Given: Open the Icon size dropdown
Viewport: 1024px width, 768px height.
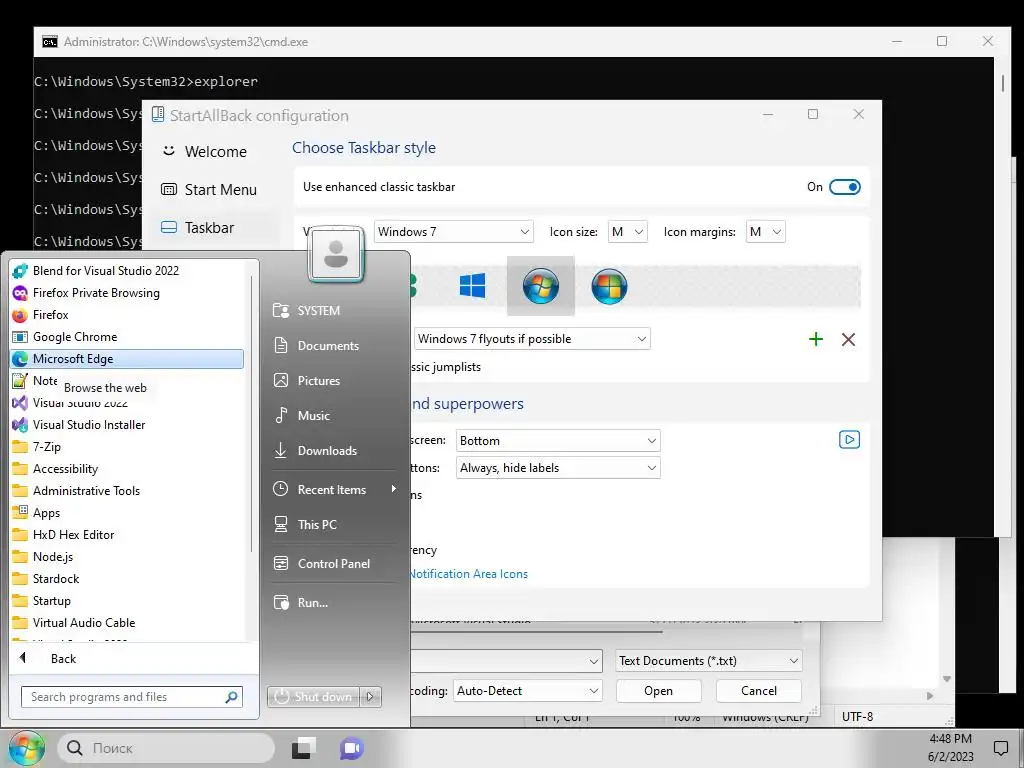Looking at the screenshot, I should [628, 232].
